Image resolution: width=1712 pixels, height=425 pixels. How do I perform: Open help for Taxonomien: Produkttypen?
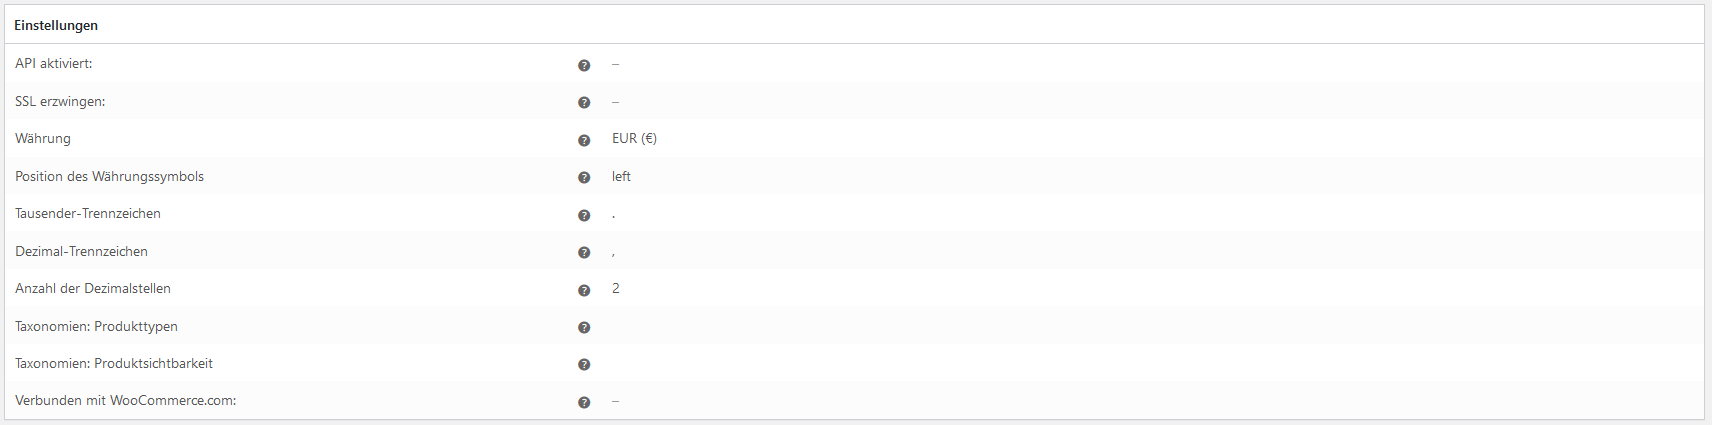584,327
